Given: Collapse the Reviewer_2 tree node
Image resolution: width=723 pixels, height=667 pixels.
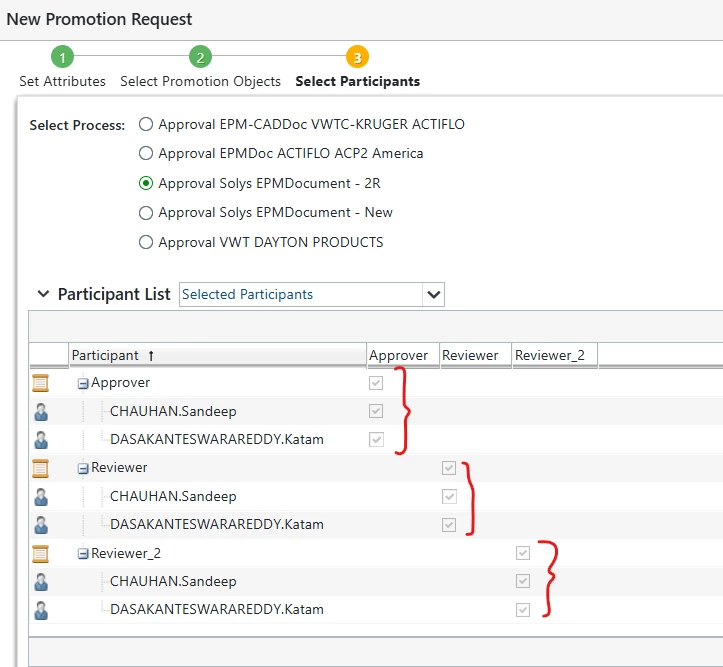Looking at the screenshot, I should point(83,554).
